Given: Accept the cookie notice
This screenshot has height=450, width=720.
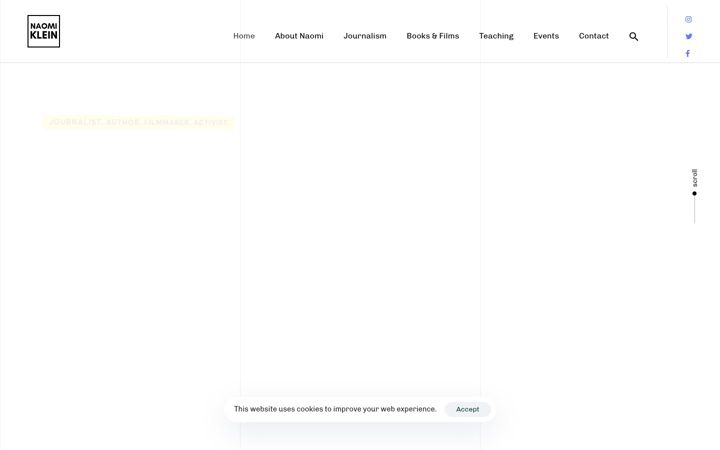Looking at the screenshot, I should click(x=467, y=409).
